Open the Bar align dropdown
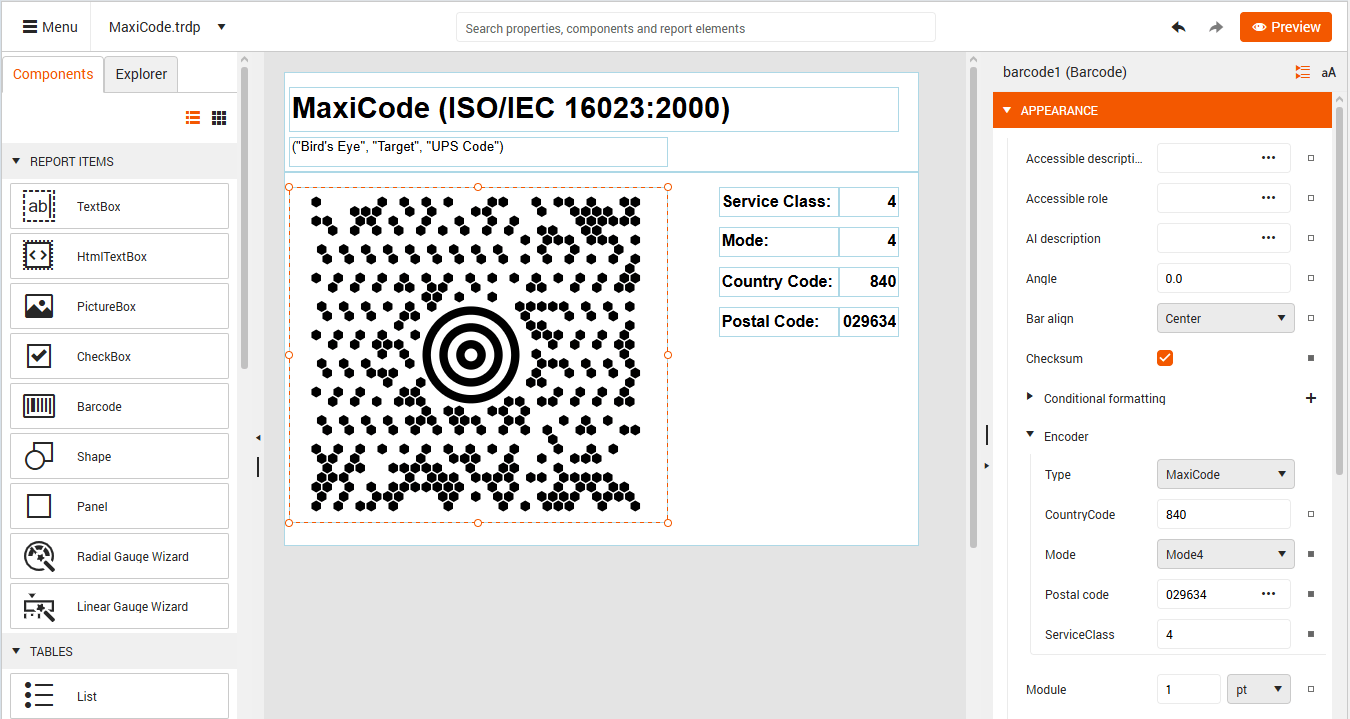The height and width of the screenshot is (719, 1350). click(x=1225, y=318)
